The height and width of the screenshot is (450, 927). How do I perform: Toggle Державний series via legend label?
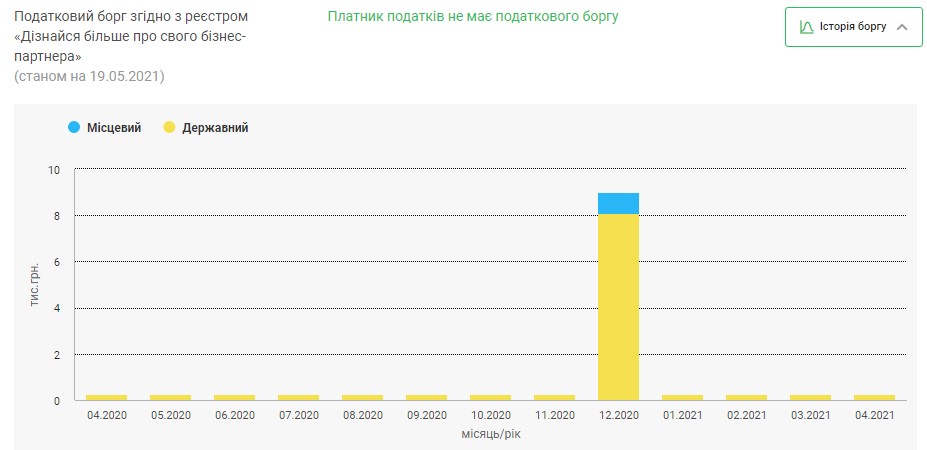tap(215, 128)
